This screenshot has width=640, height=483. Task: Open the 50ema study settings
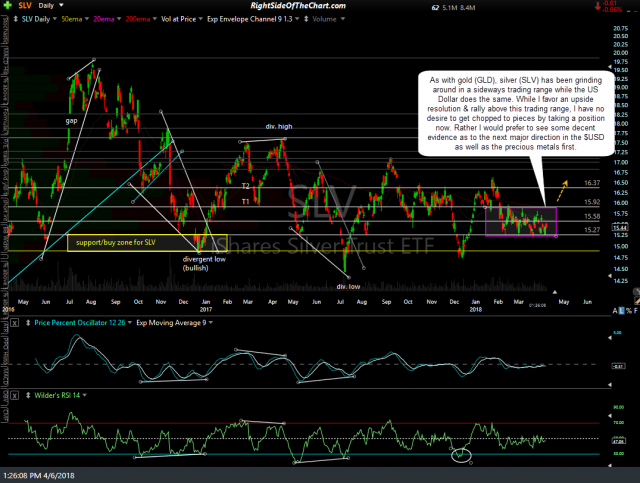coord(72,19)
